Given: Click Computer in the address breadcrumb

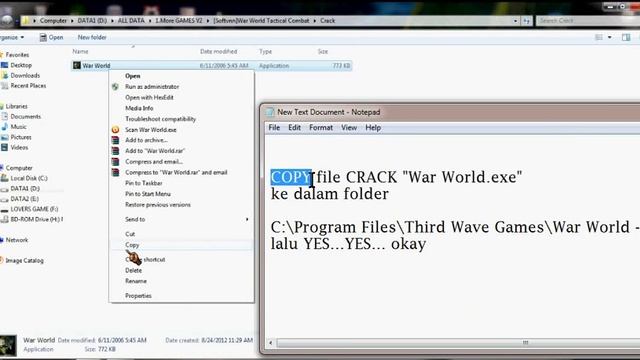Looking at the screenshot, I should [x=53, y=20].
